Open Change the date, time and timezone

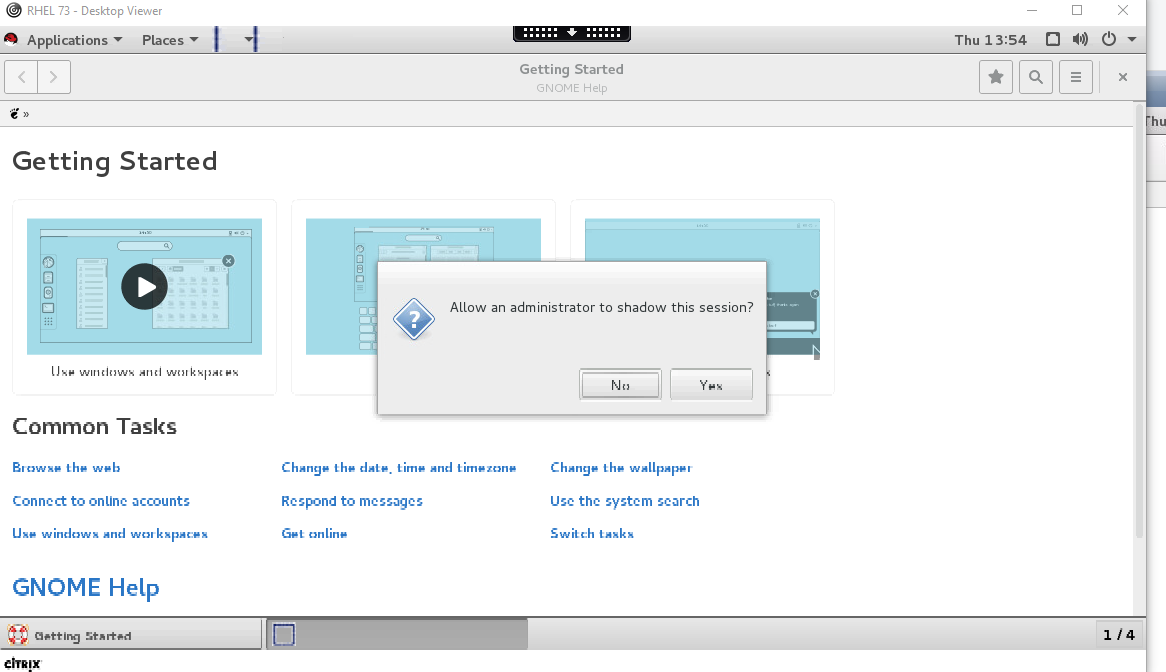399,468
